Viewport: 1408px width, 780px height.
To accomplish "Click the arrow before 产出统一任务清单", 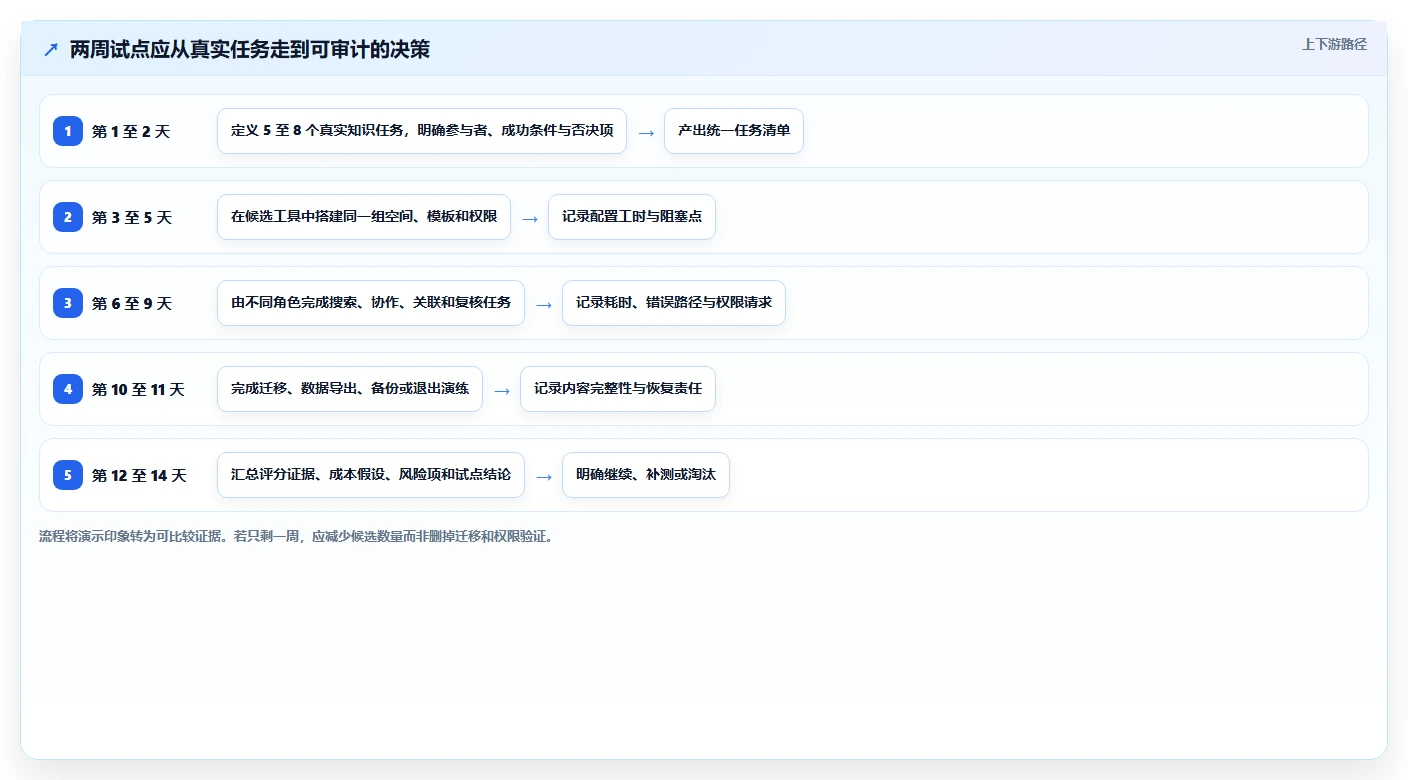I will (646, 132).
